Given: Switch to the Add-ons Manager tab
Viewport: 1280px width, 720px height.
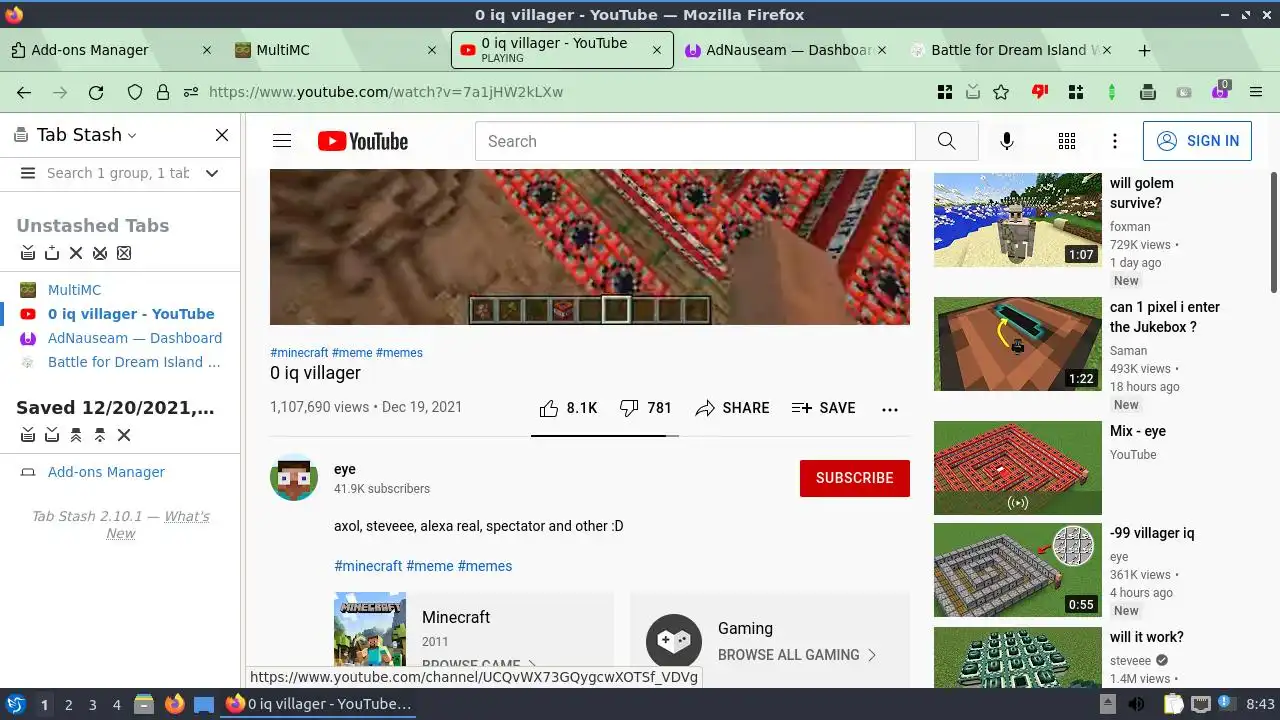Looking at the screenshot, I should (x=112, y=50).
